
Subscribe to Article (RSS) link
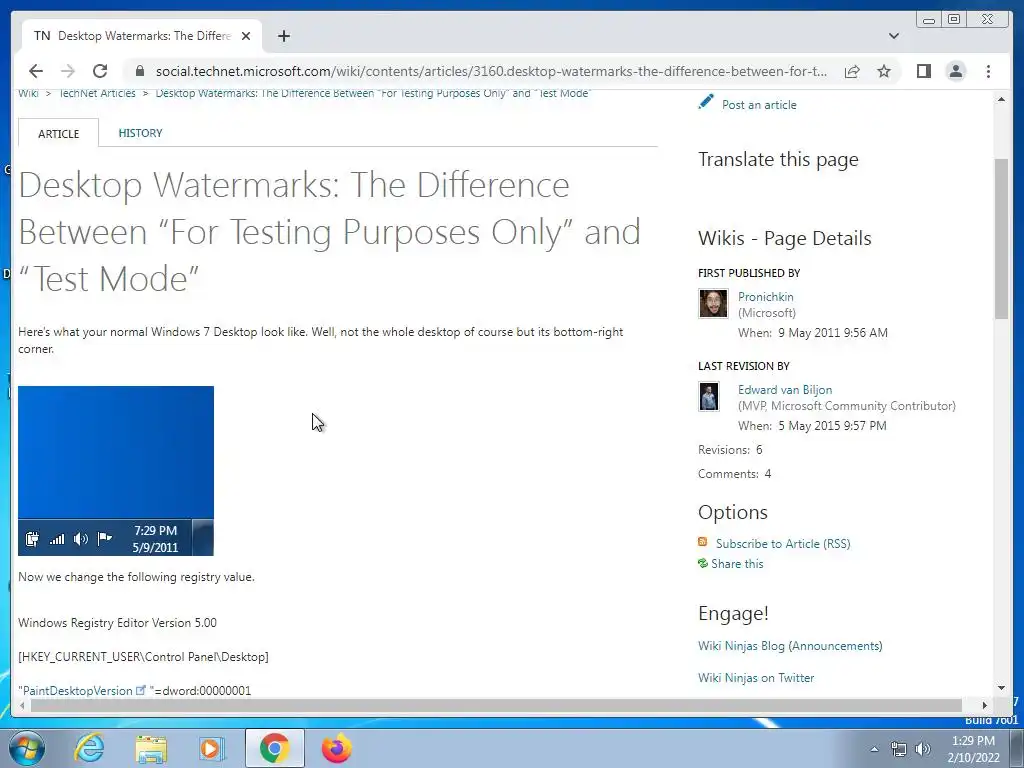tap(783, 543)
